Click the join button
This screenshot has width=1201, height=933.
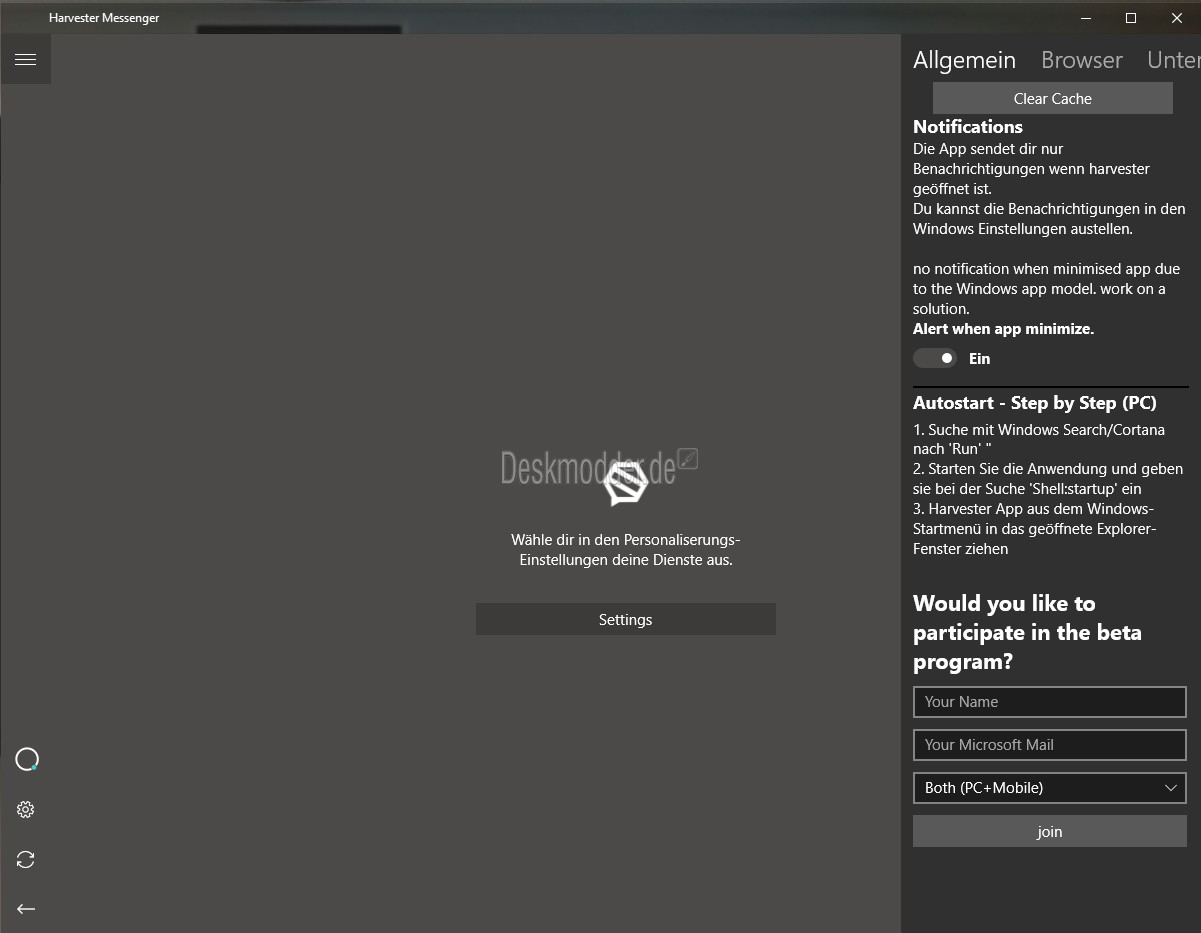(x=1050, y=831)
